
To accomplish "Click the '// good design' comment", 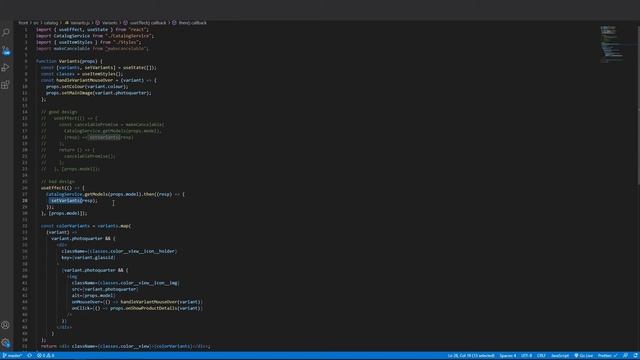I will 59,112.
